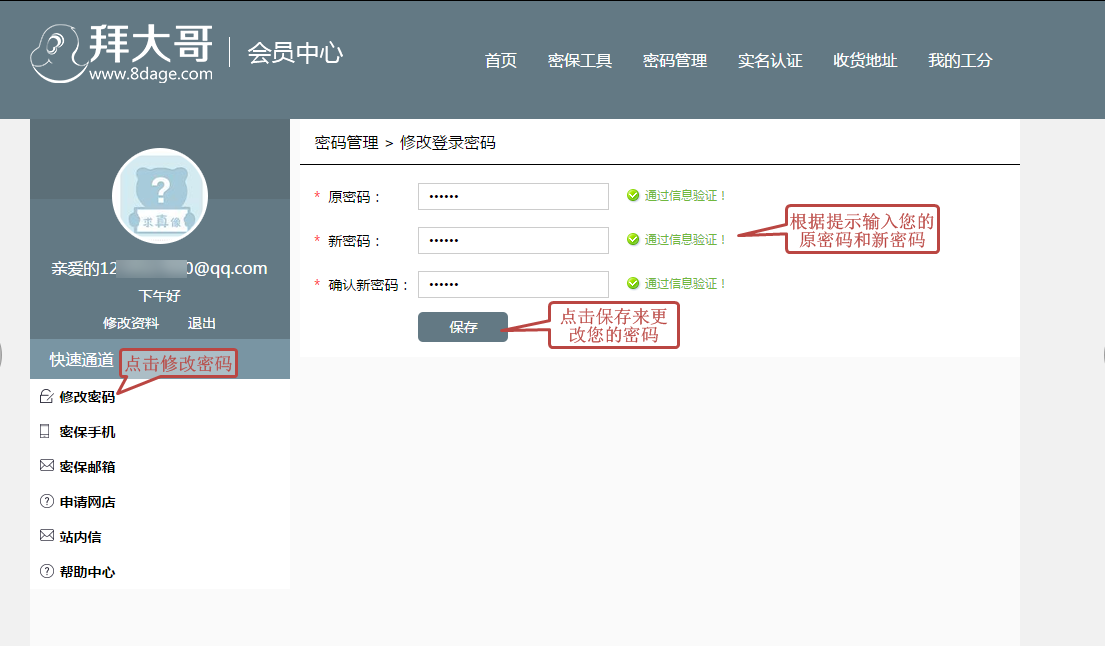Open the 首页 nav item
Image resolution: width=1105 pixels, height=646 pixels.
pyautogui.click(x=501, y=61)
